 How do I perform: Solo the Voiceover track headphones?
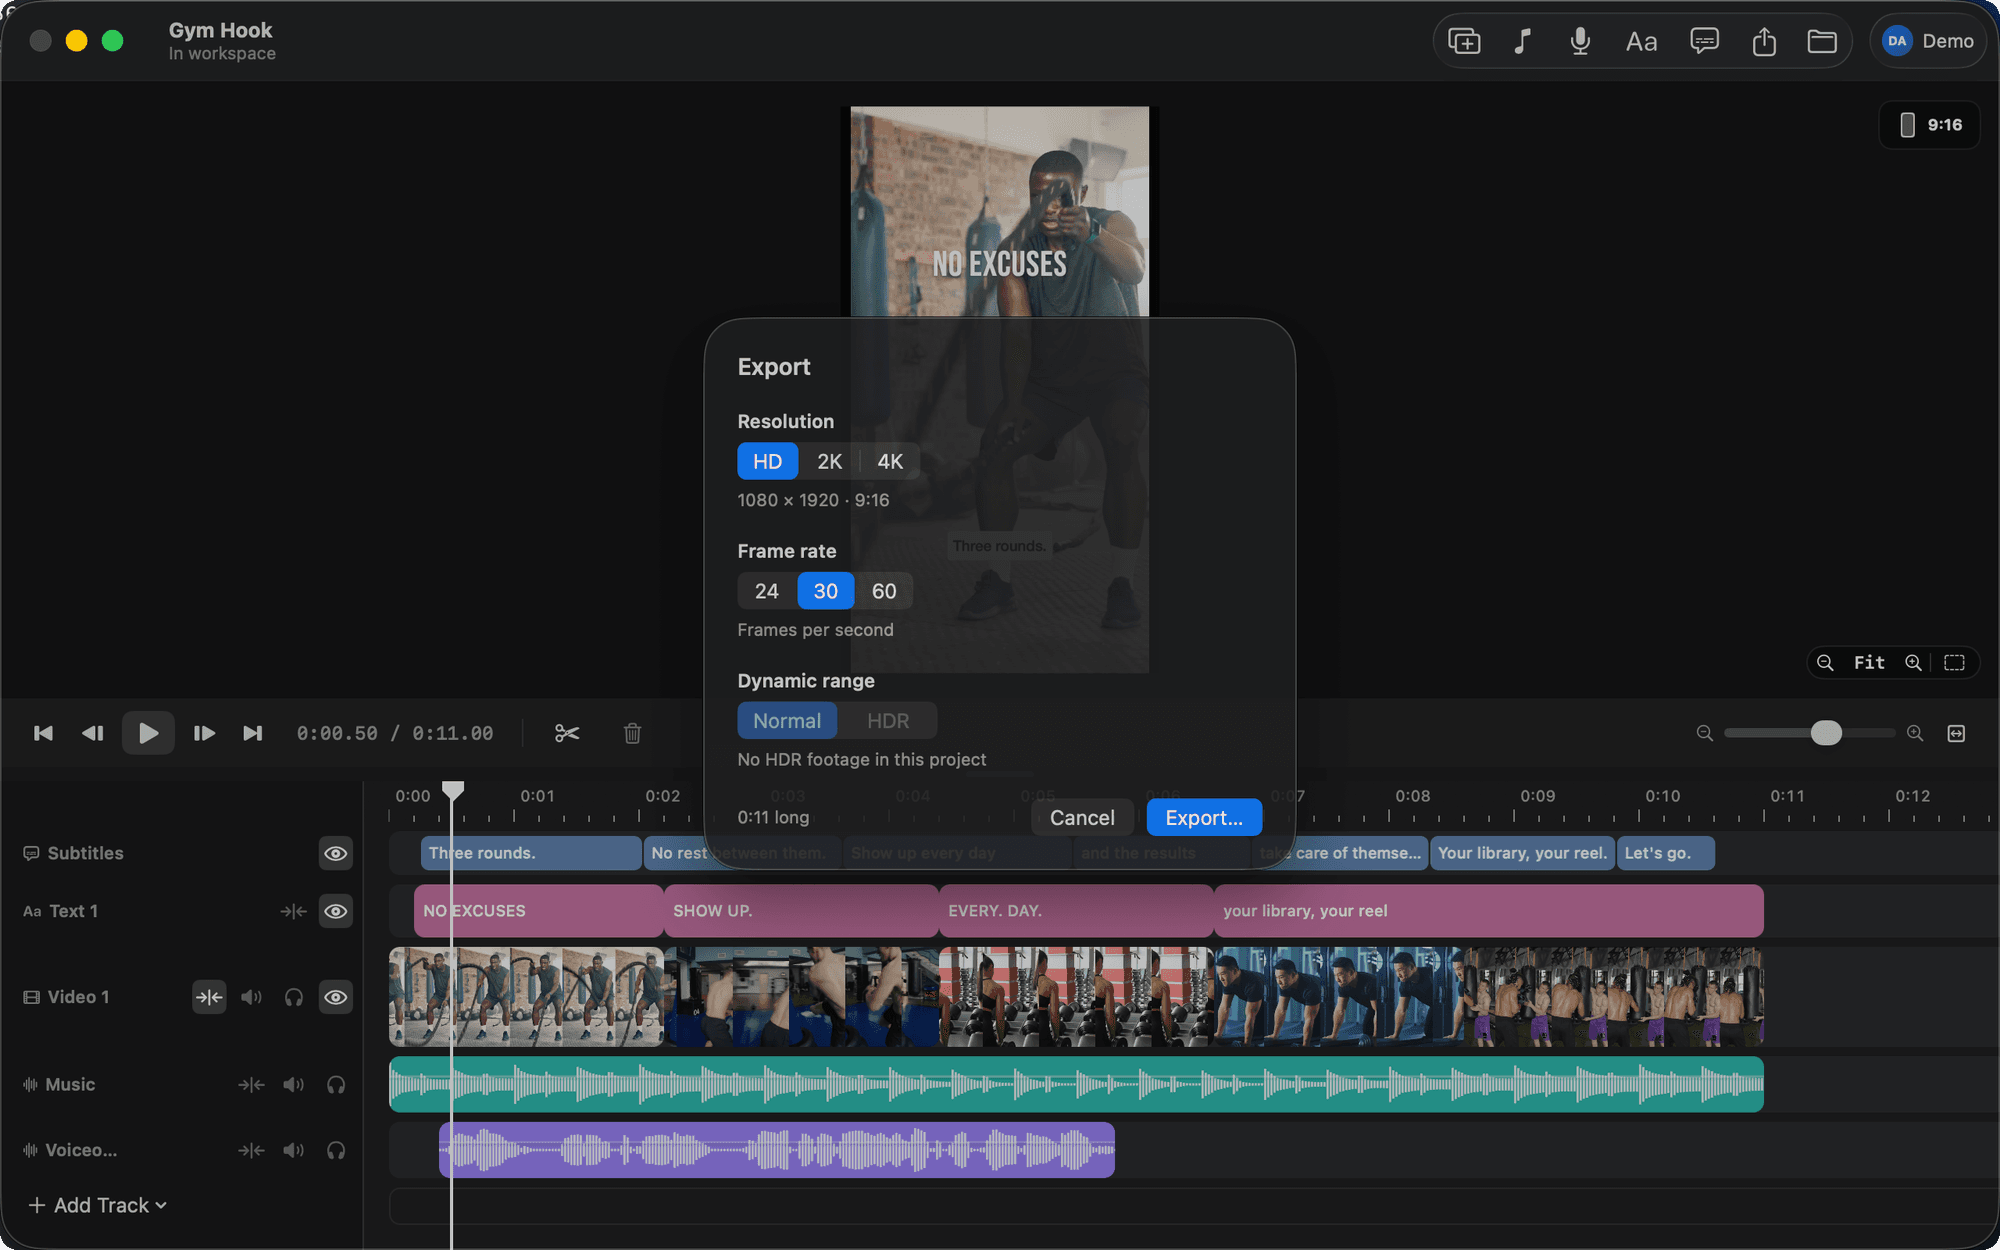[336, 1150]
